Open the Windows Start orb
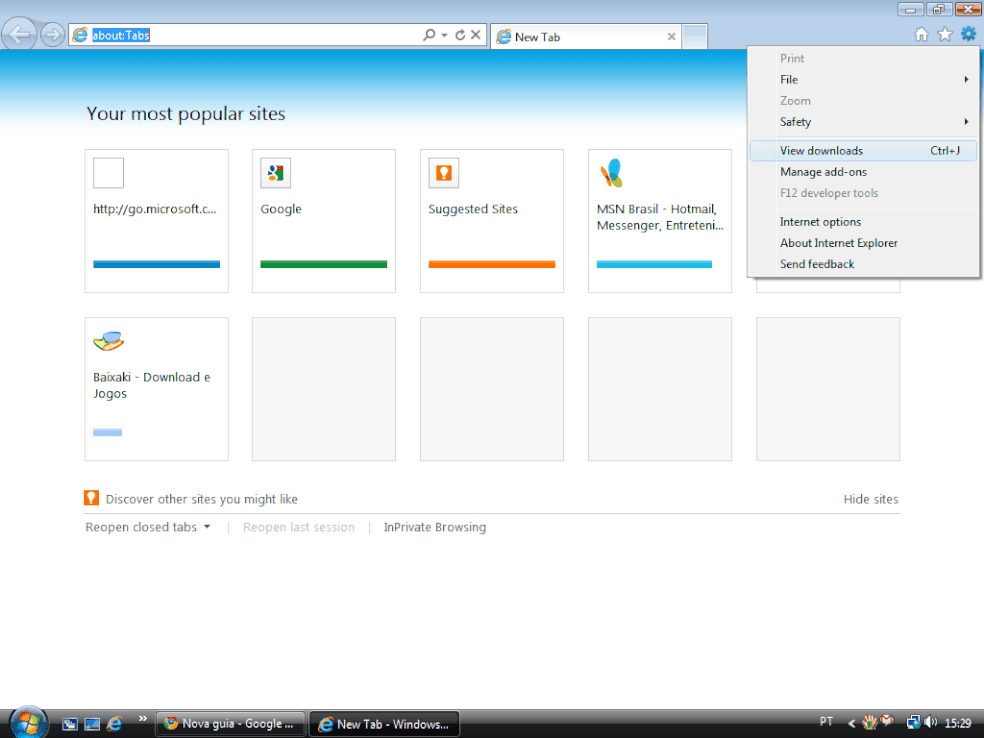 pos(28,722)
